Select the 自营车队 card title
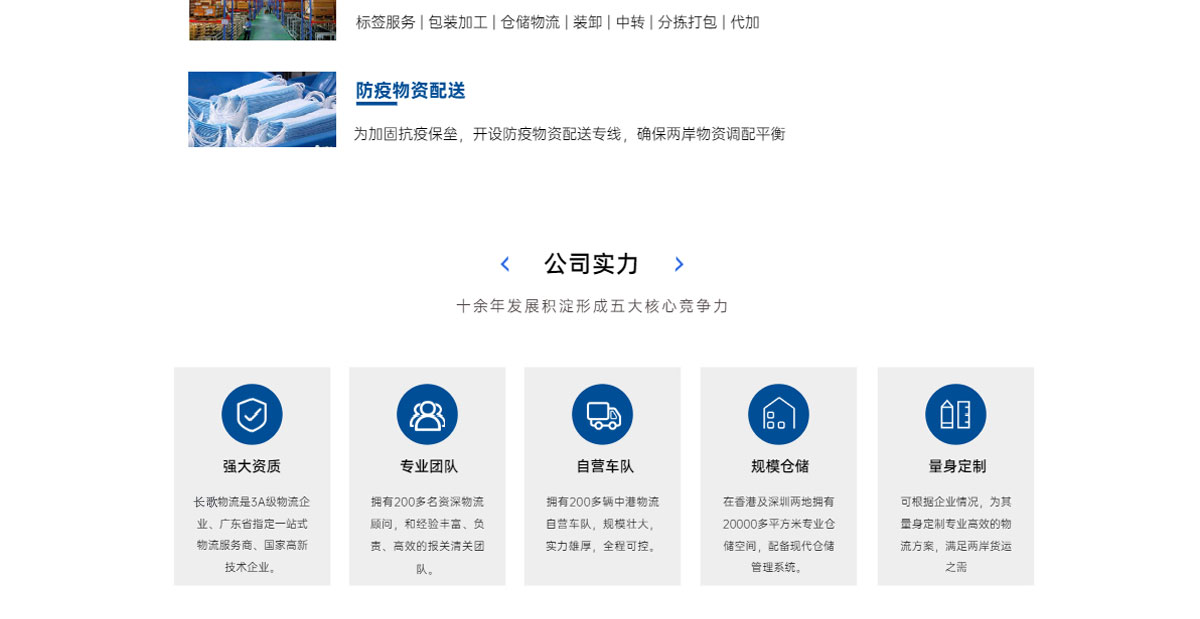This screenshot has width=1200, height=619. pyautogui.click(x=604, y=466)
